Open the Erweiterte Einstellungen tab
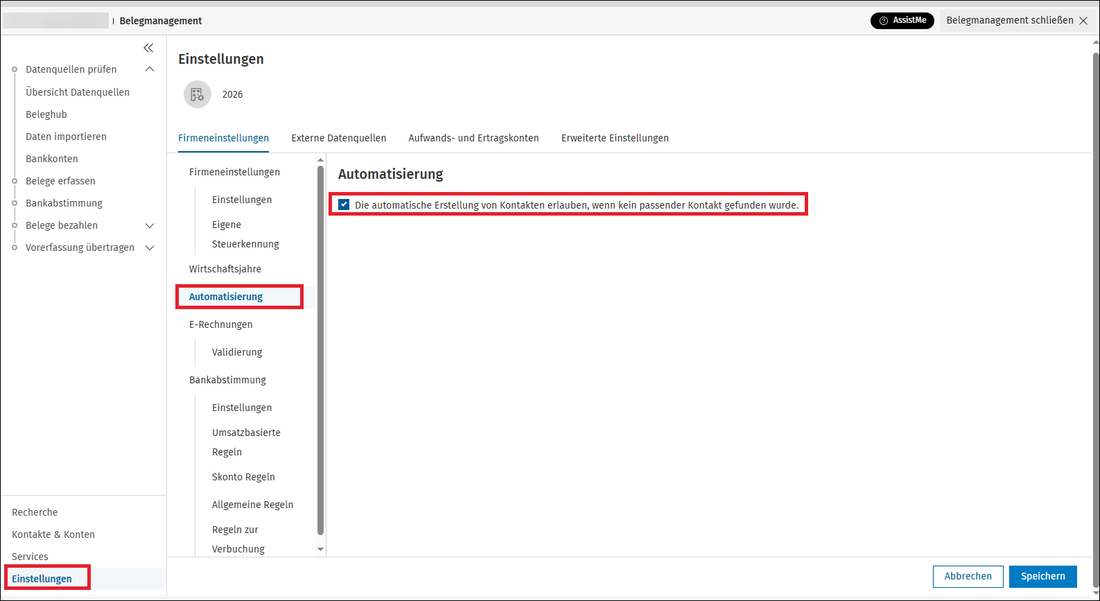Image resolution: width=1100 pixels, height=601 pixels. (x=615, y=138)
